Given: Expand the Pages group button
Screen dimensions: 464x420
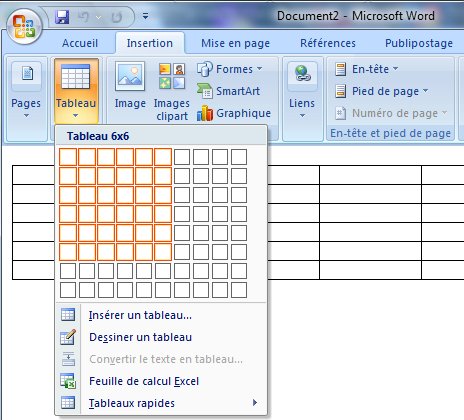Looking at the screenshot, I should 26,99.
